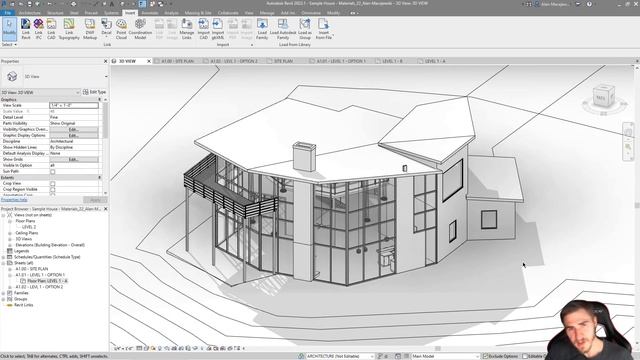Click the ViewCube in the 3D view
Screen dimensions: 640x360
[x=603, y=97]
